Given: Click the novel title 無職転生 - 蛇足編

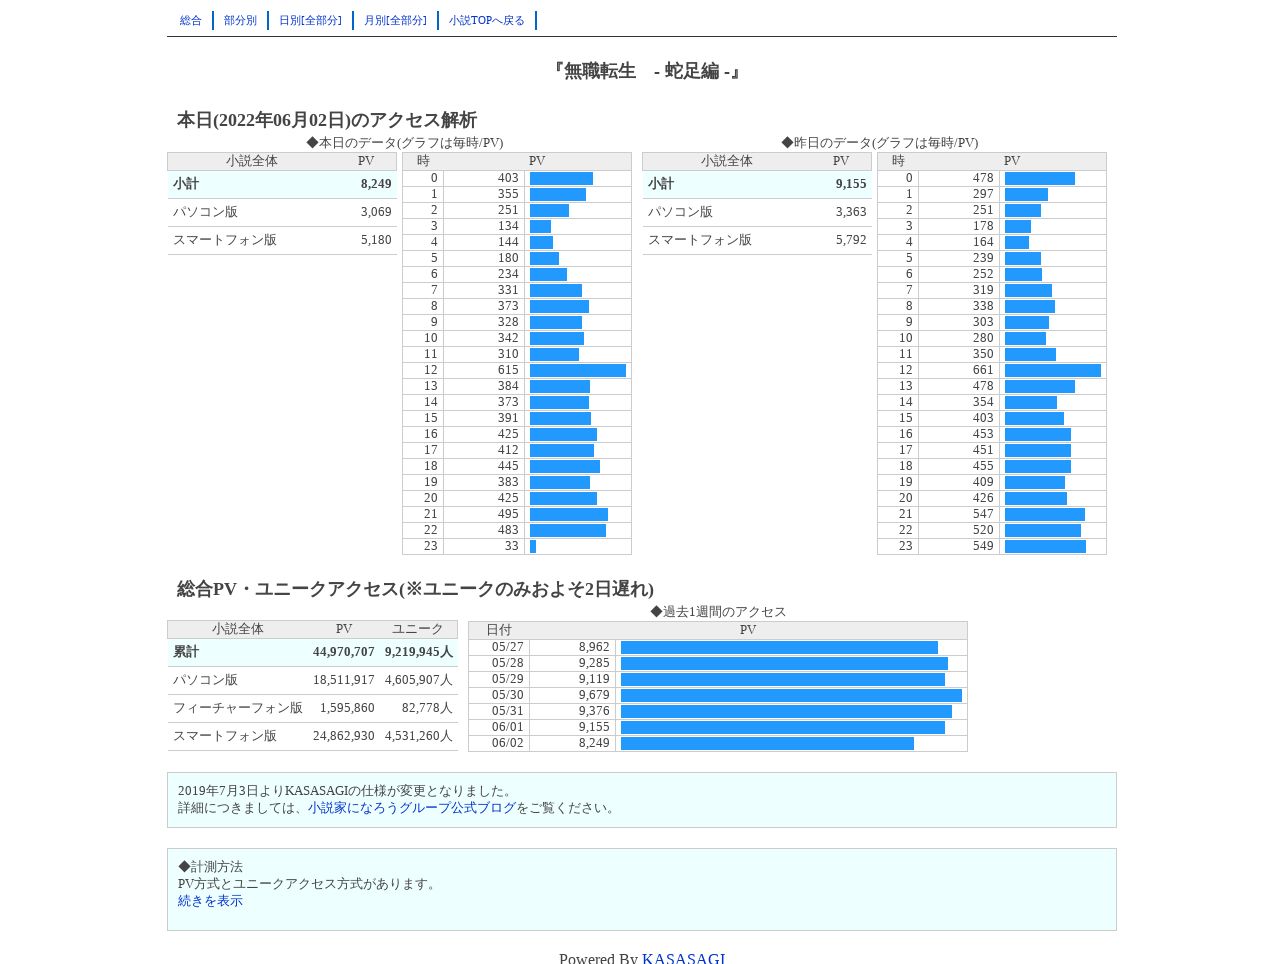Looking at the screenshot, I should (647, 71).
